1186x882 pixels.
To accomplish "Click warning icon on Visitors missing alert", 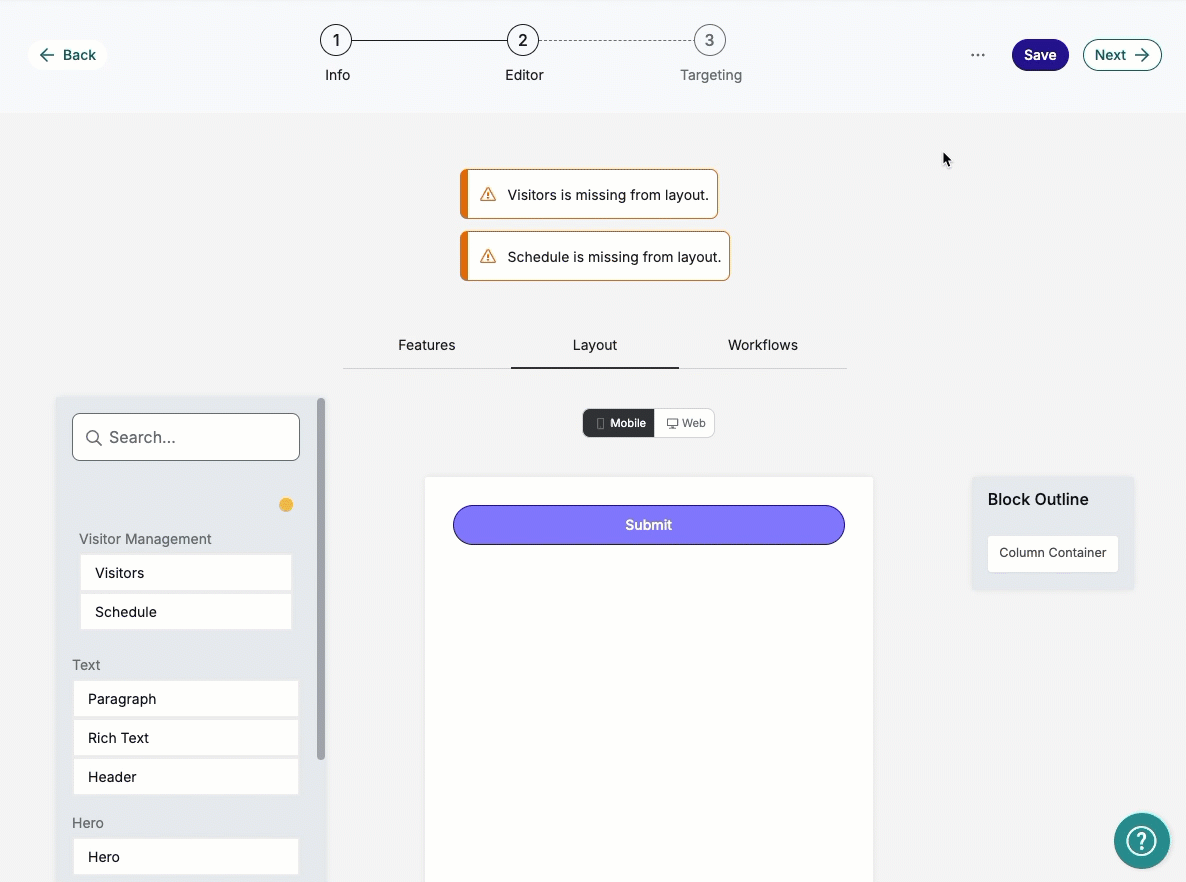I will [488, 194].
